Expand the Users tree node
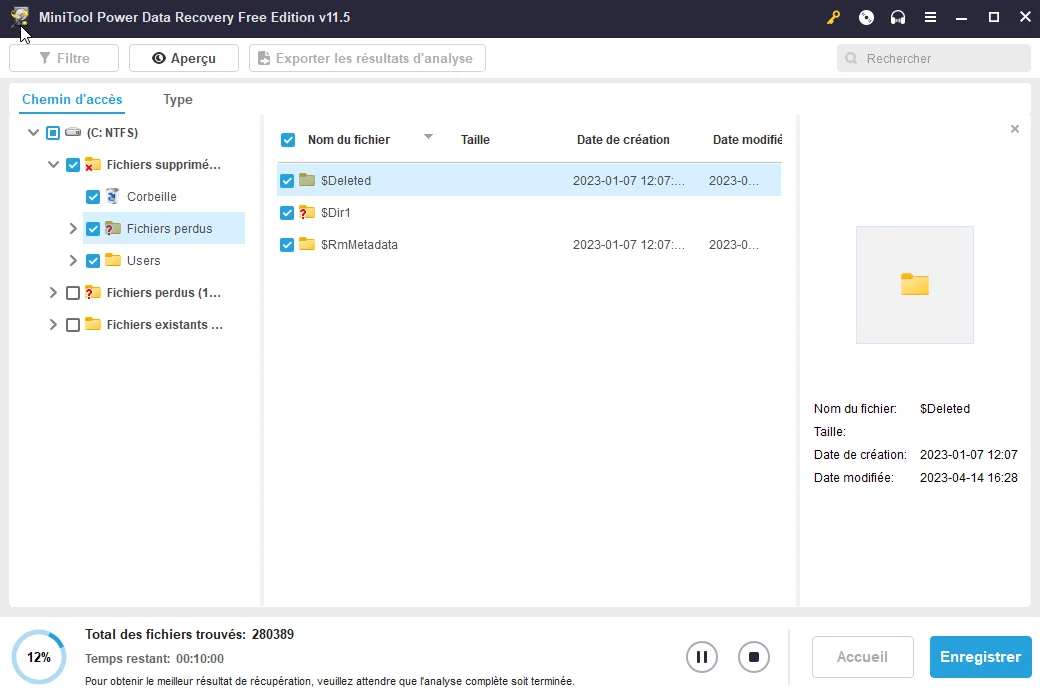Image resolution: width=1040 pixels, height=691 pixels. click(73, 260)
